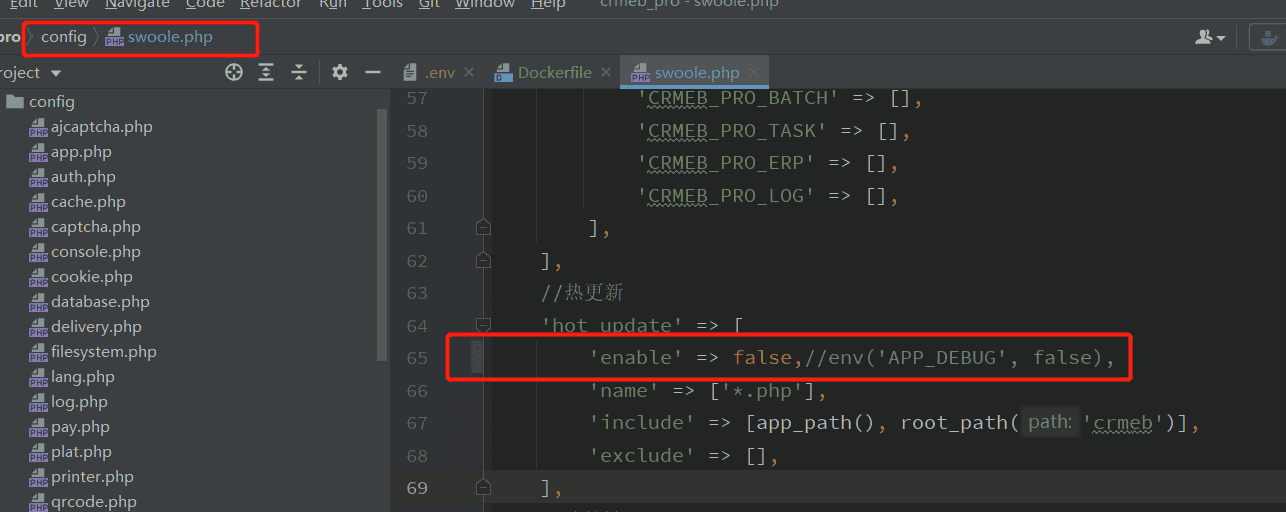Toggle fold marker at line 69
1286x512 pixels.
click(x=484, y=488)
